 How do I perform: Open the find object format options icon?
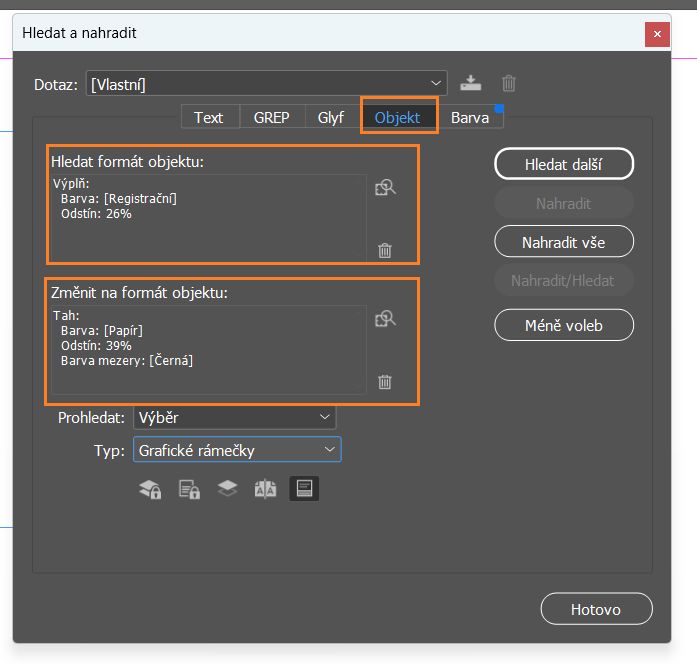[385, 188]
